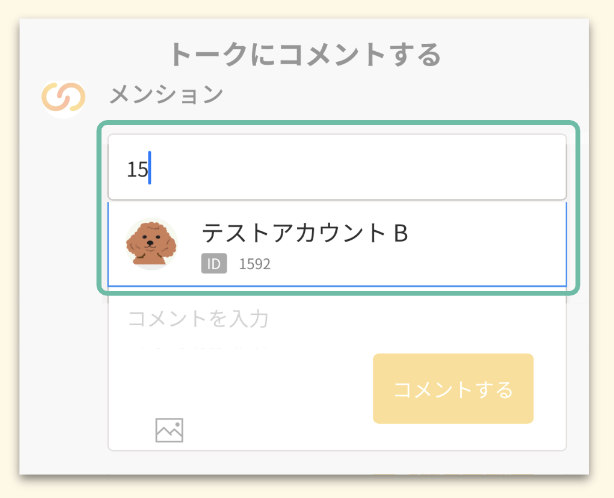The height and width of the screenshot is (498, 614).
Task: Click the poodle avatar of テストアカウント B
Action: click(151, 243)
